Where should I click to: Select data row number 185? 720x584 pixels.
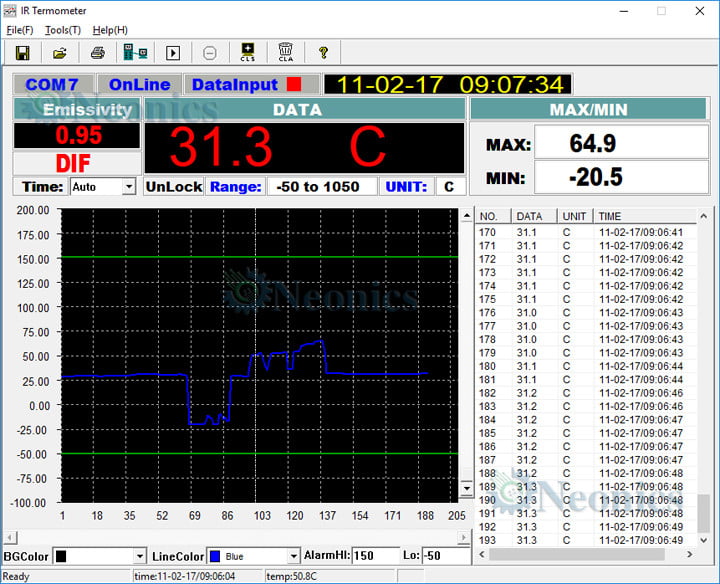[x=587, y=433]
